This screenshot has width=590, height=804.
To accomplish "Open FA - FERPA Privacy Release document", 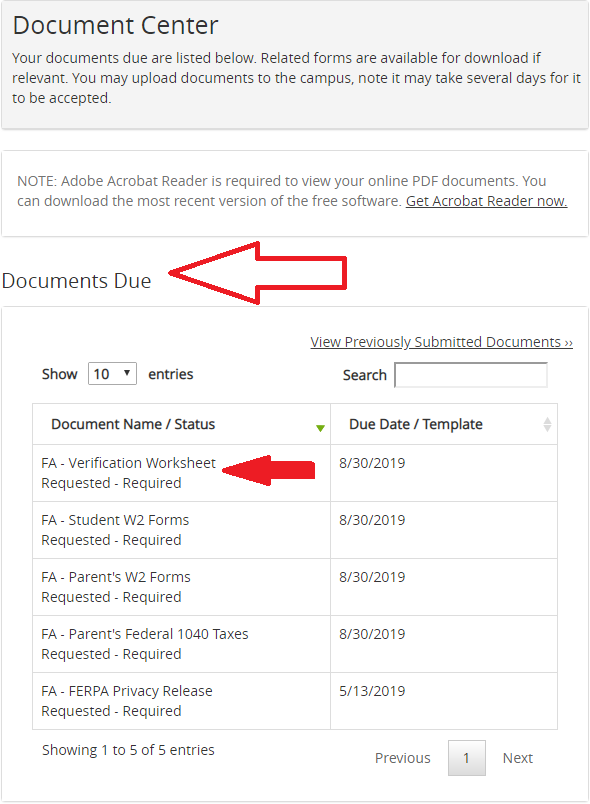I will pyautogui.click(x=127, y=691).
